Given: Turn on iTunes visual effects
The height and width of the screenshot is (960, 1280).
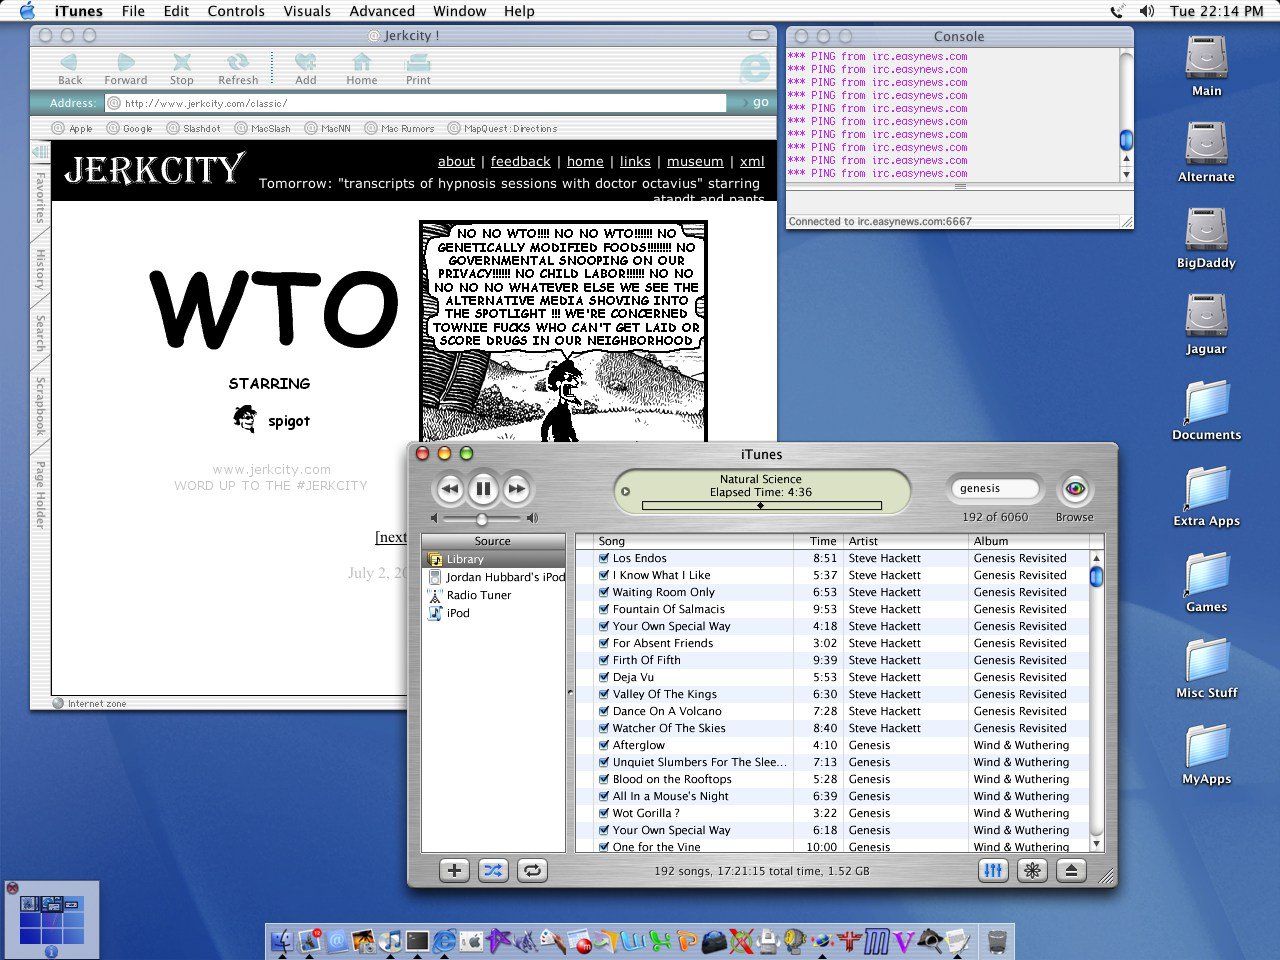Looking at the screenshot, I should [x=1032, y=870].
